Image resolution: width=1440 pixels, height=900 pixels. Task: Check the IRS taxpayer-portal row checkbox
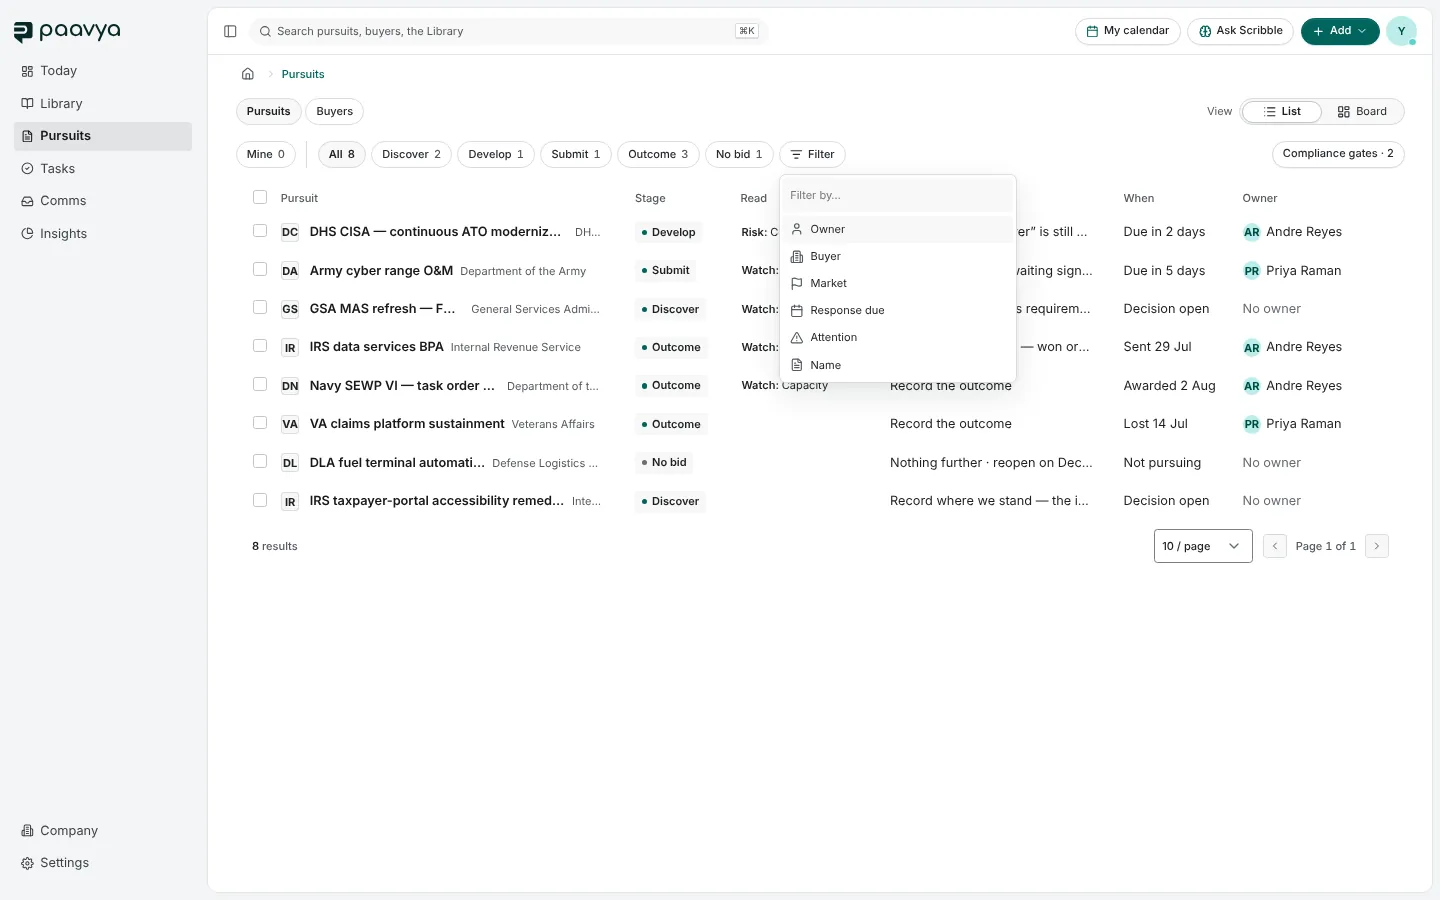[260, 500]
